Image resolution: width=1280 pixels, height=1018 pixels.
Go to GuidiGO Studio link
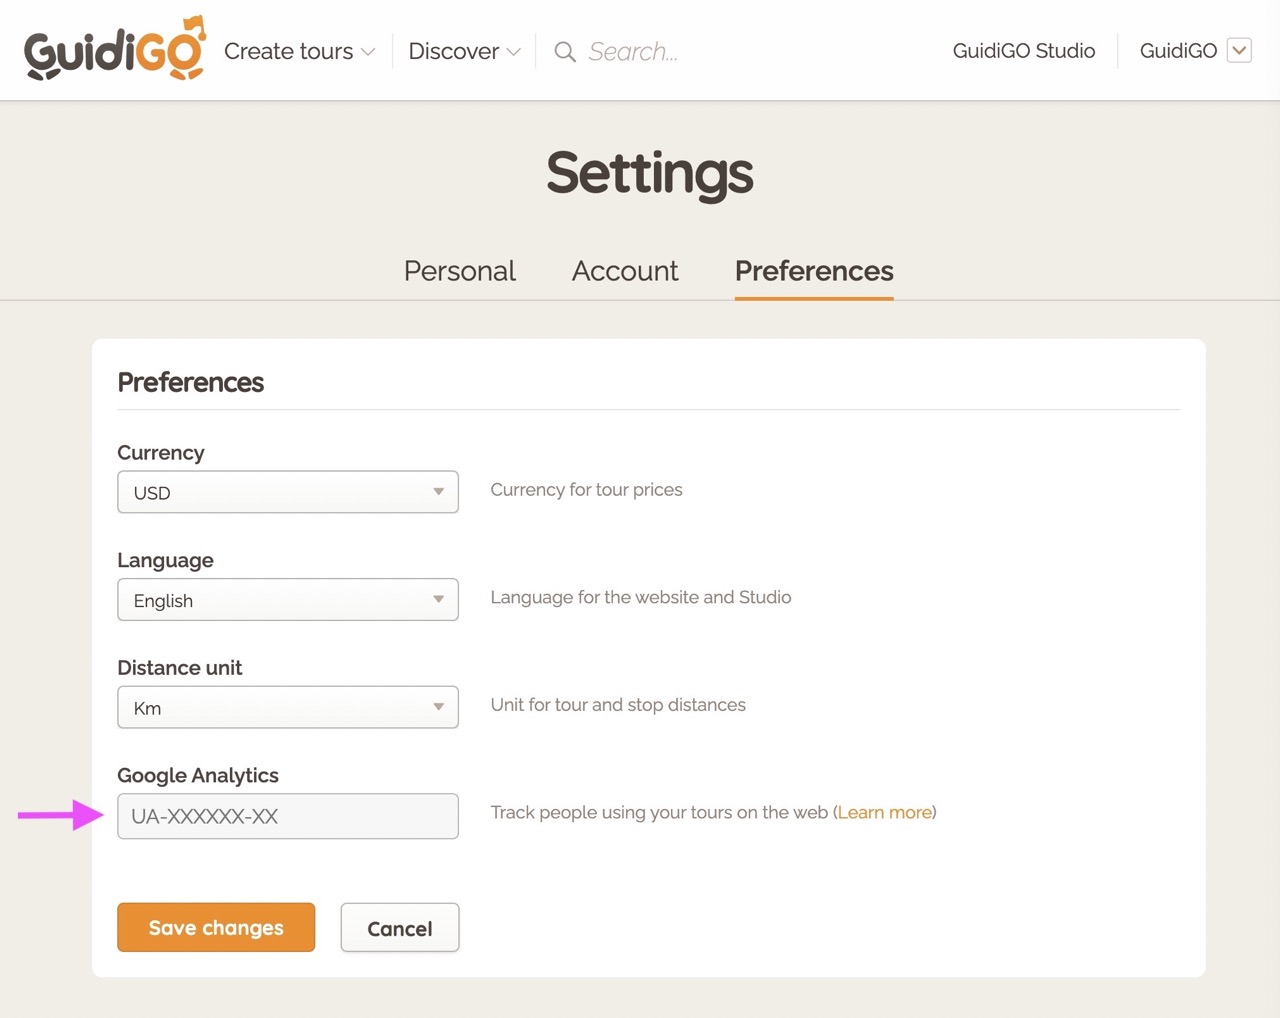coord(1023,51)
